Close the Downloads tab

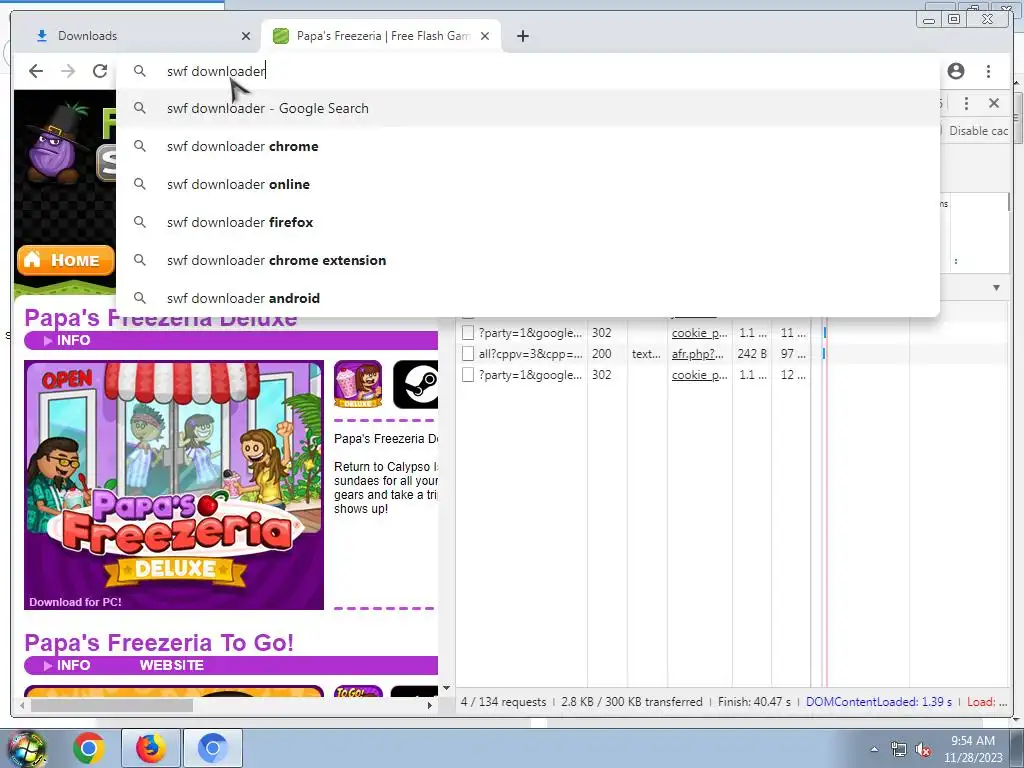(246, 36)
